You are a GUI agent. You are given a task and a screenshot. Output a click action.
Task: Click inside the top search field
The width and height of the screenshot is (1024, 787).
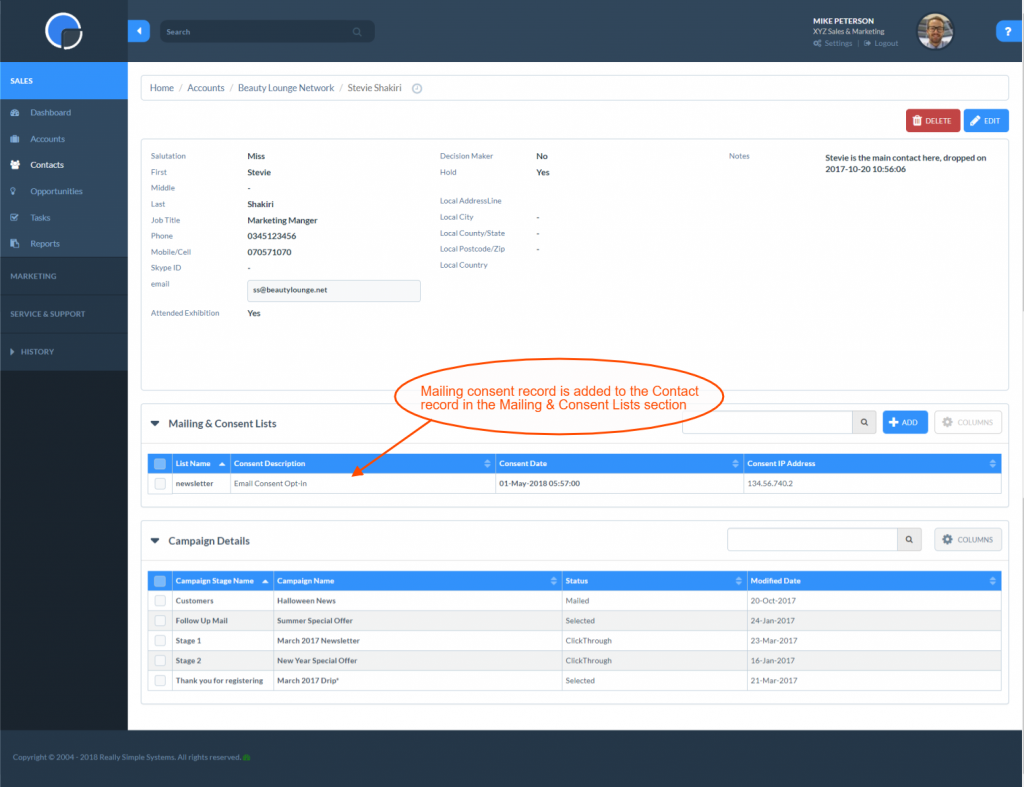pyautogui.click(x=250, y=31)
